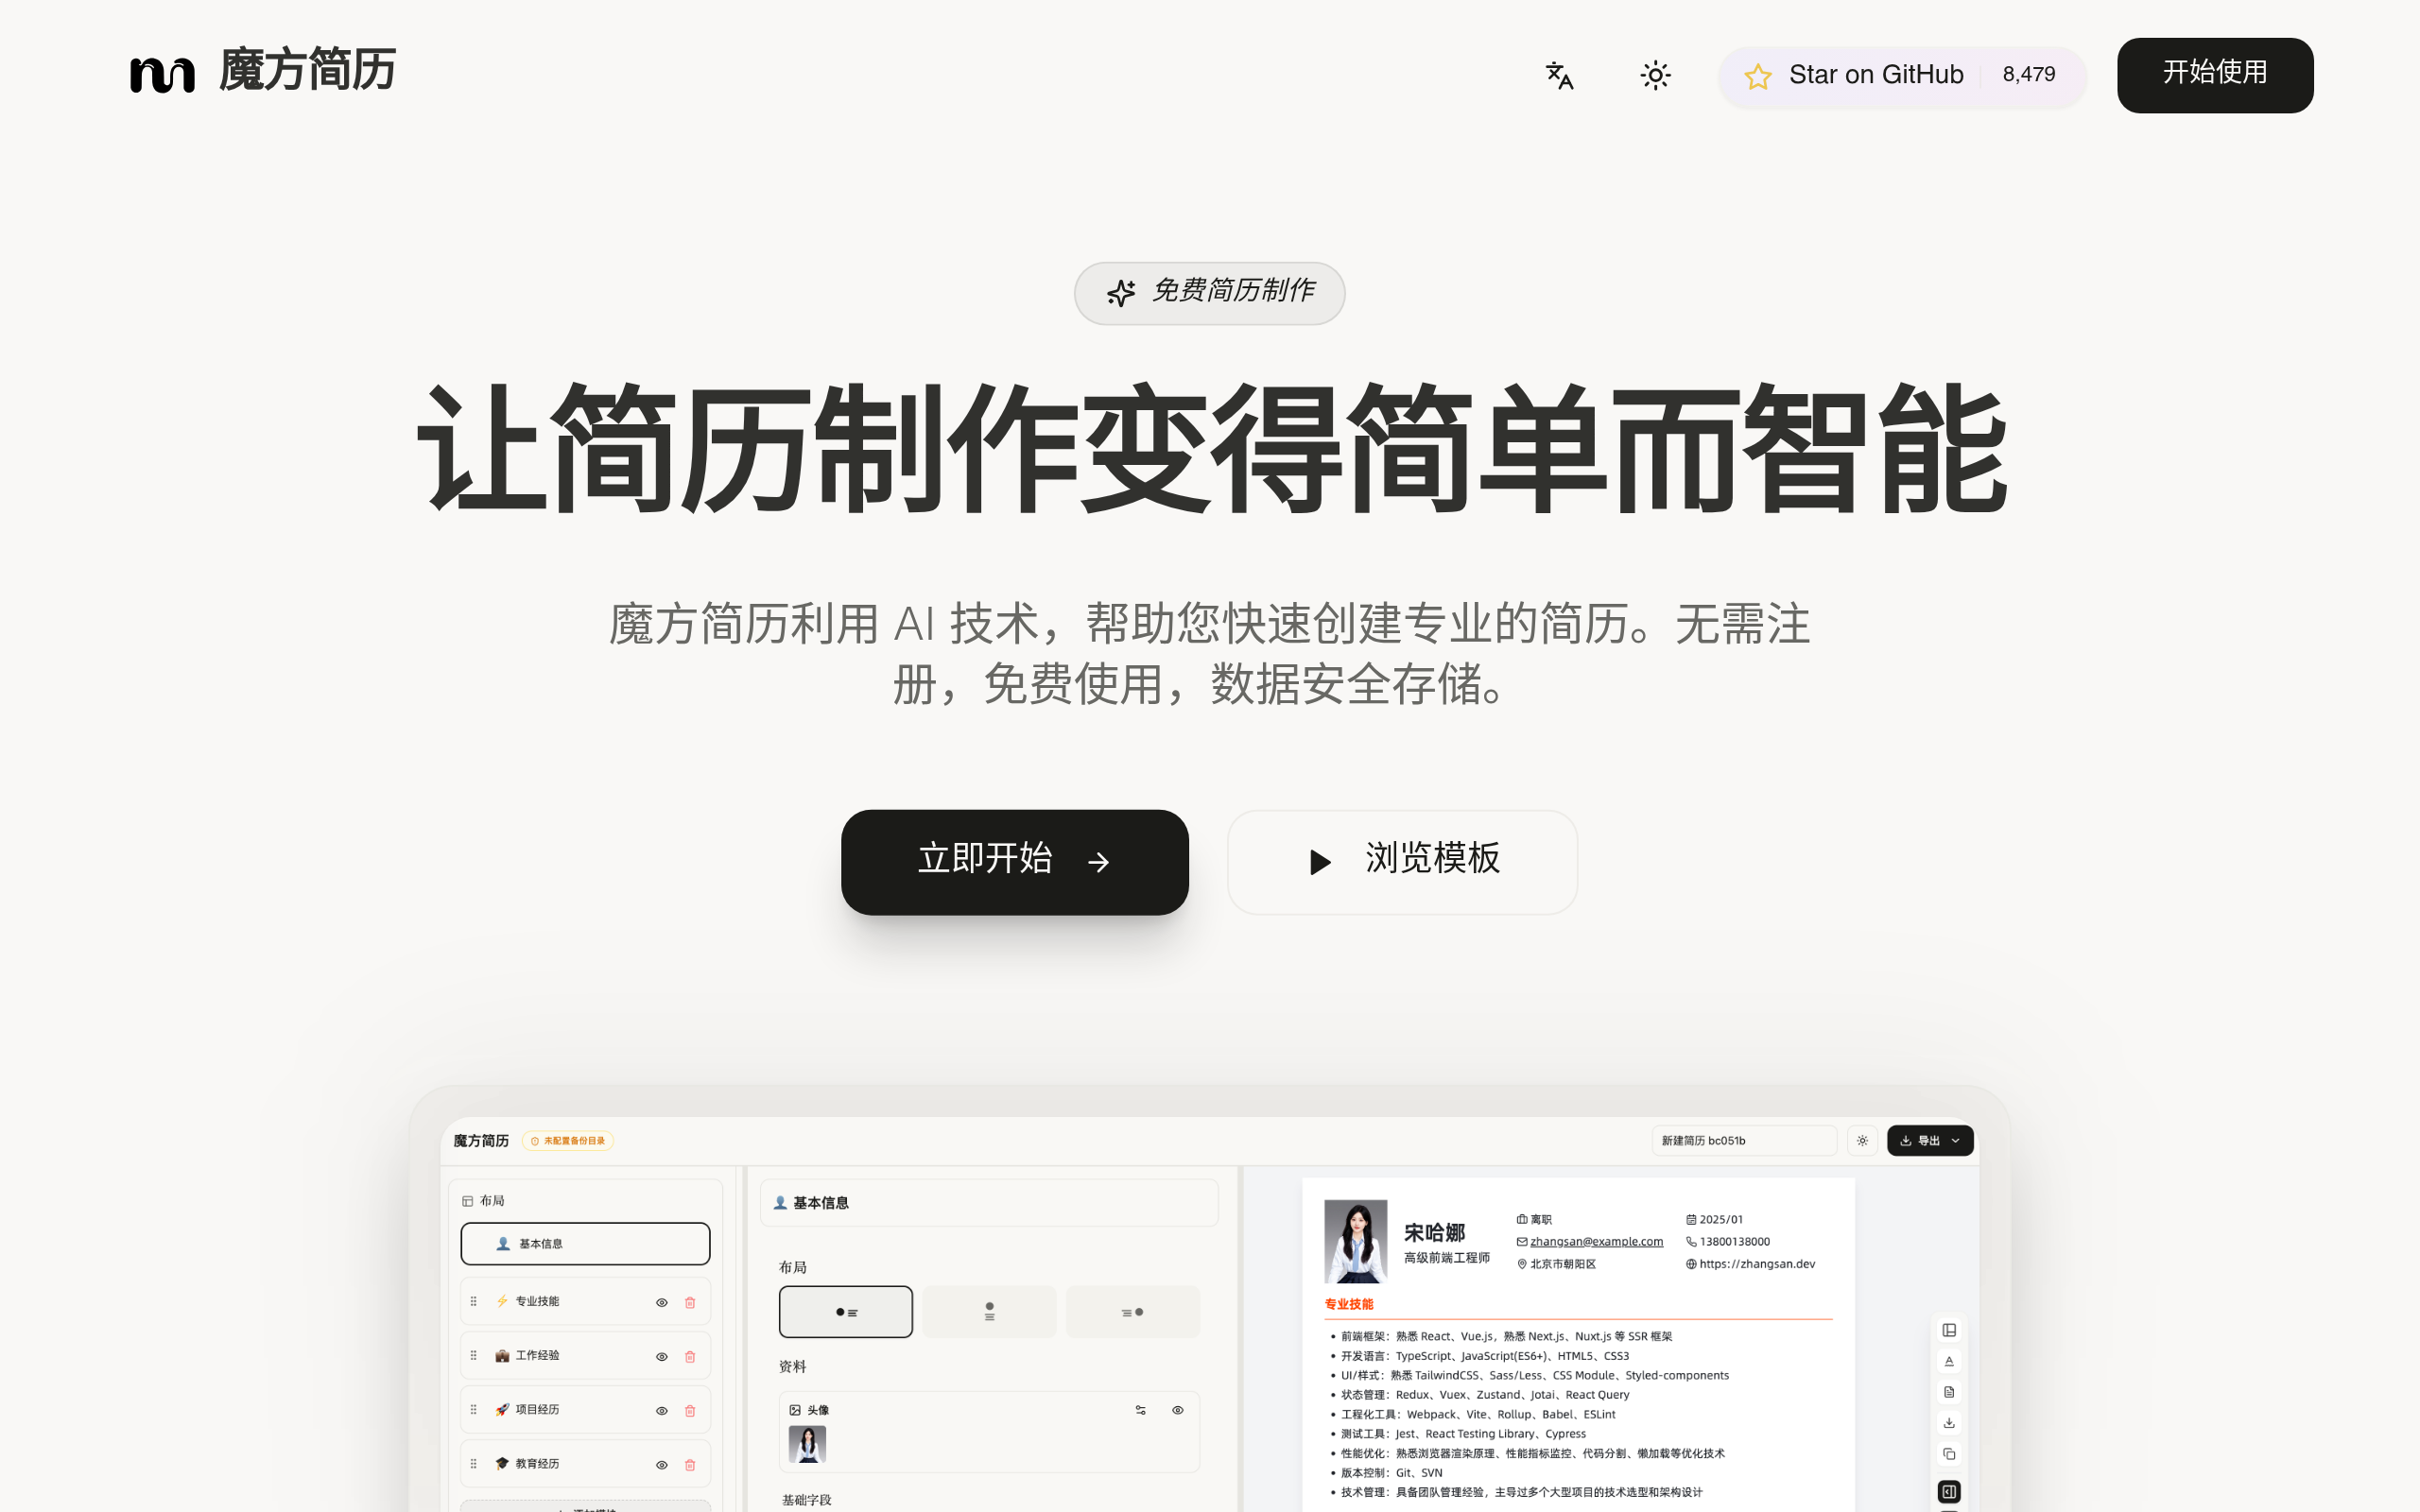Open the 头像 avatar settings sliders icon
This screenshot has height=1512, width=2420.
[x=1140, y=1410]
